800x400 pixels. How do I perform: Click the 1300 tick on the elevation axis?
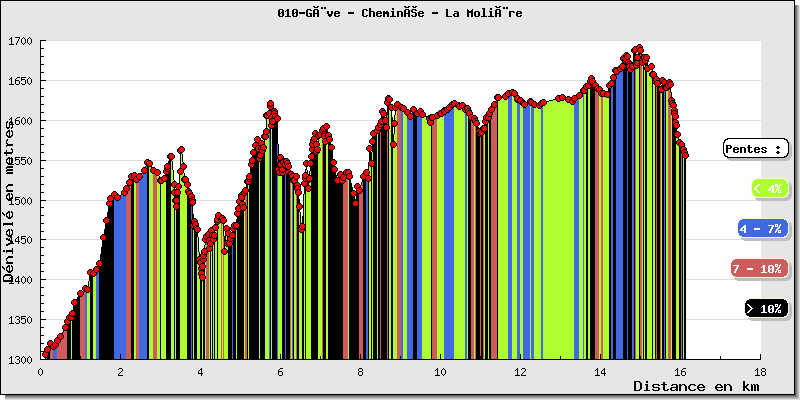21,360
